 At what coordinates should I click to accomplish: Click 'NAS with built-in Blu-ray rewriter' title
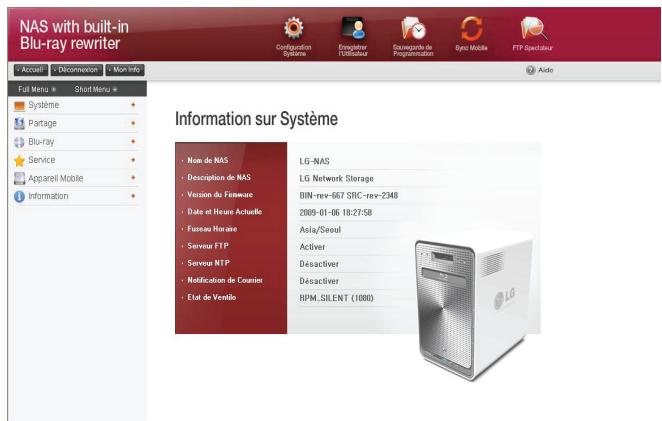click(x=74, y=35)
